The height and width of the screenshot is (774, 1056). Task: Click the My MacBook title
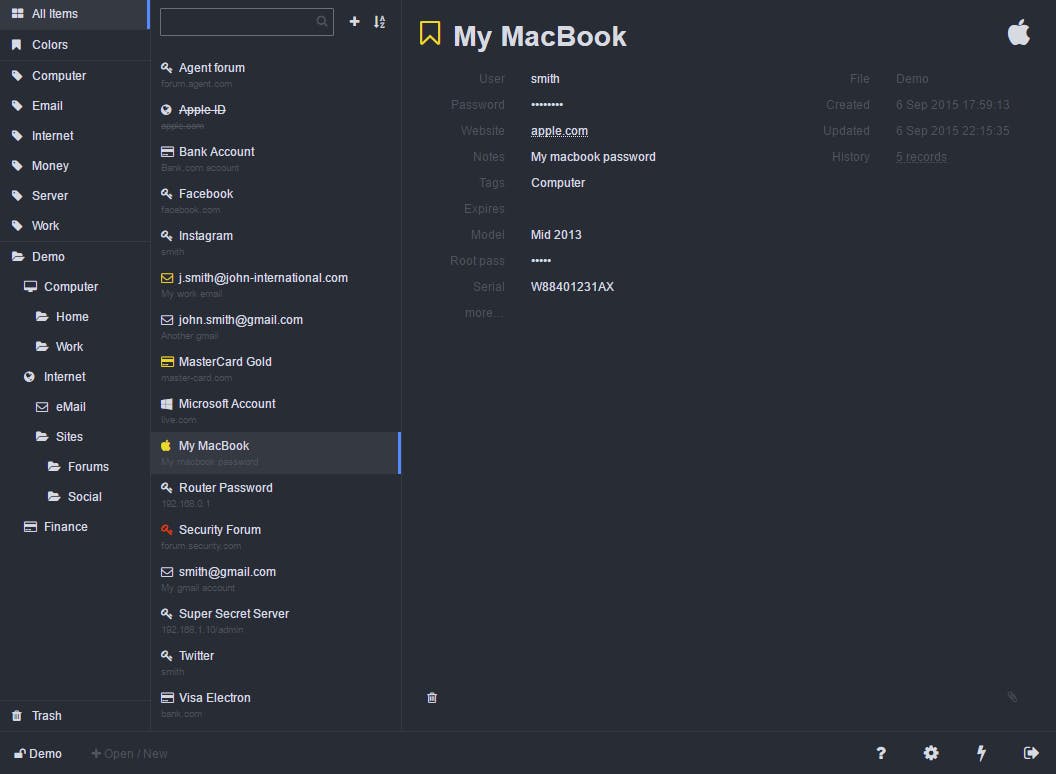[539, 36]
